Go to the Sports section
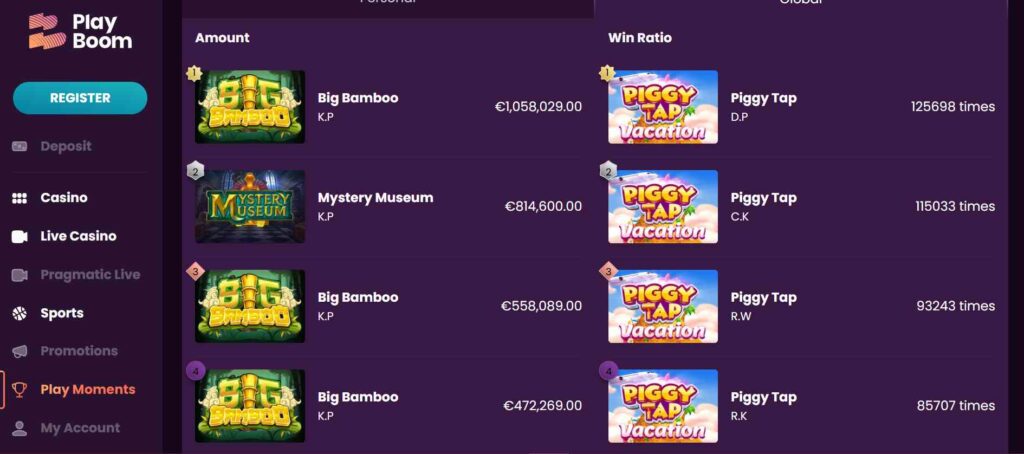The width and height of the screenshot is (1024, 454). click(62, 313)
